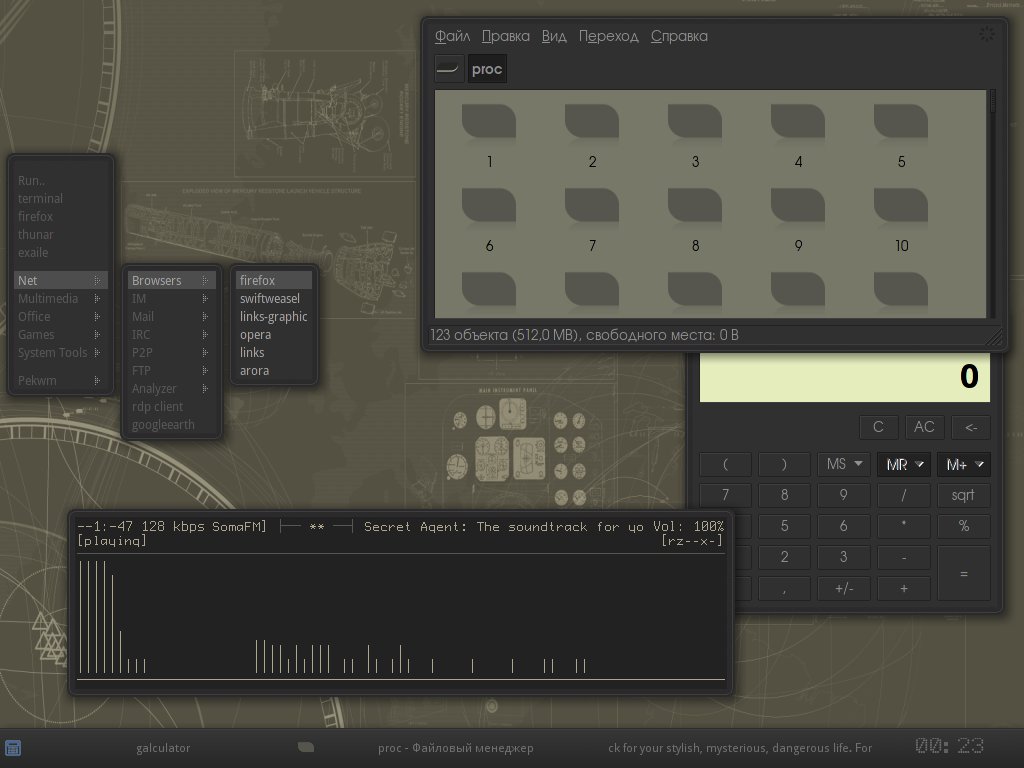Click calculator AC button
Screen dimensions: 1024x768
coord(924,427)
